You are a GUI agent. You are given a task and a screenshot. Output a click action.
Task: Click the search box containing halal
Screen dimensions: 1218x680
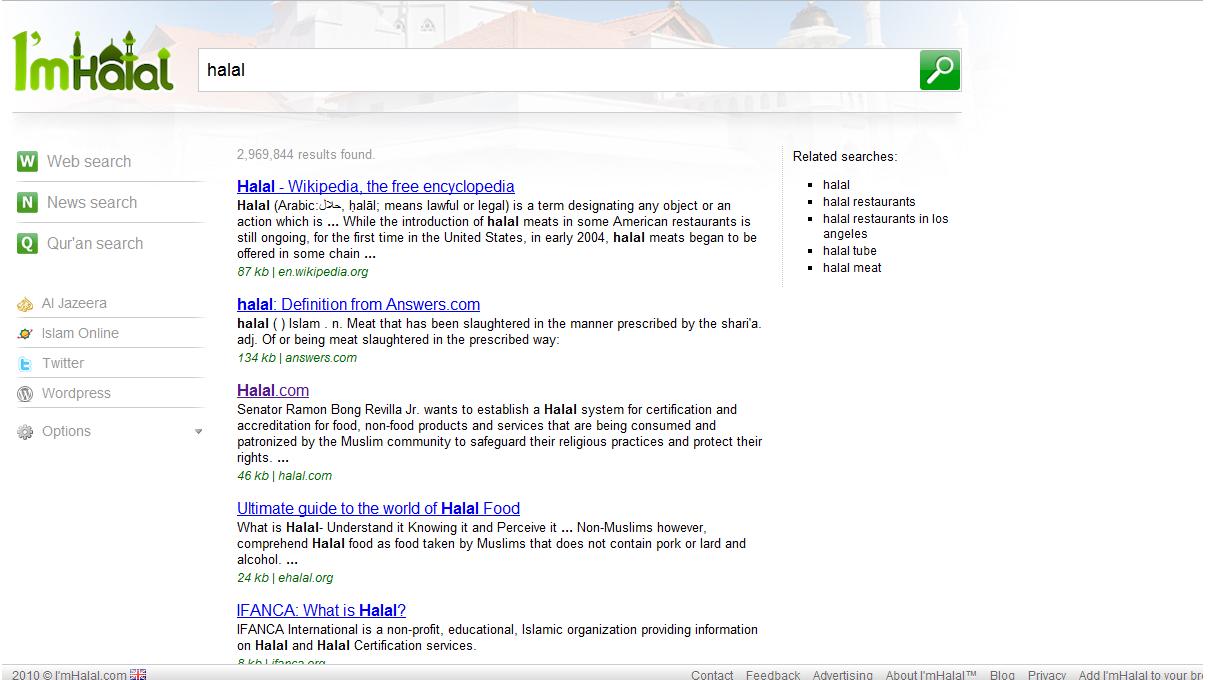pyautogui.click(x=559, y=70)
